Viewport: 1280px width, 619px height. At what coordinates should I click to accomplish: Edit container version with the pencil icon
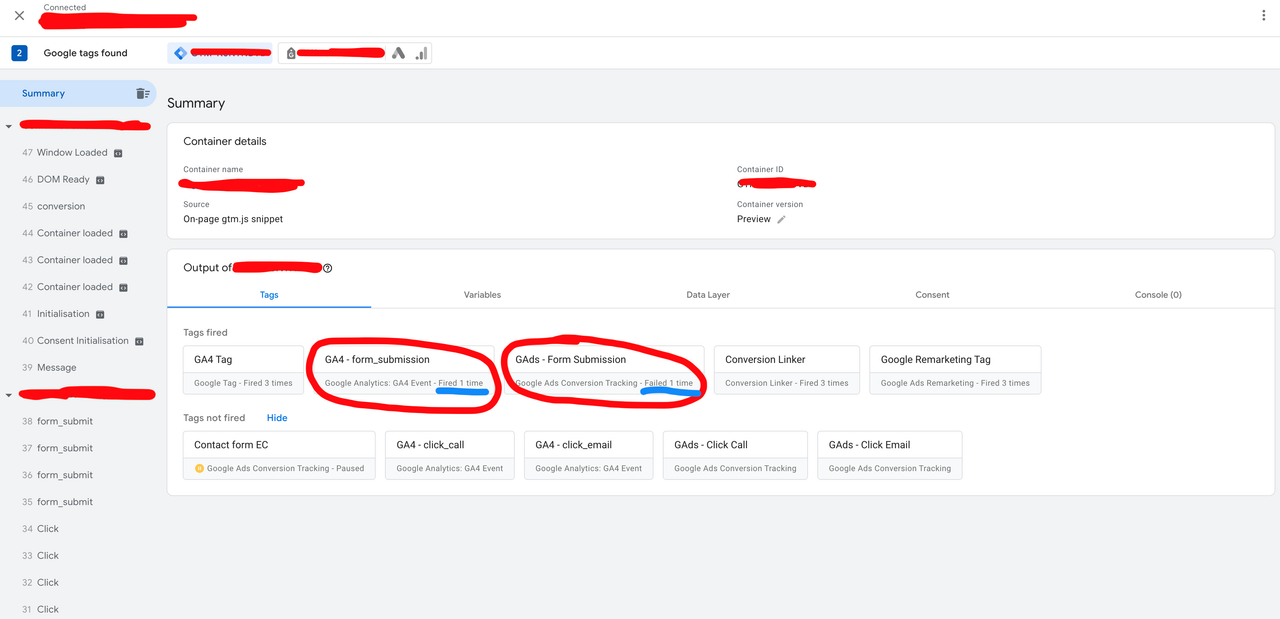[x=782, y=219]
